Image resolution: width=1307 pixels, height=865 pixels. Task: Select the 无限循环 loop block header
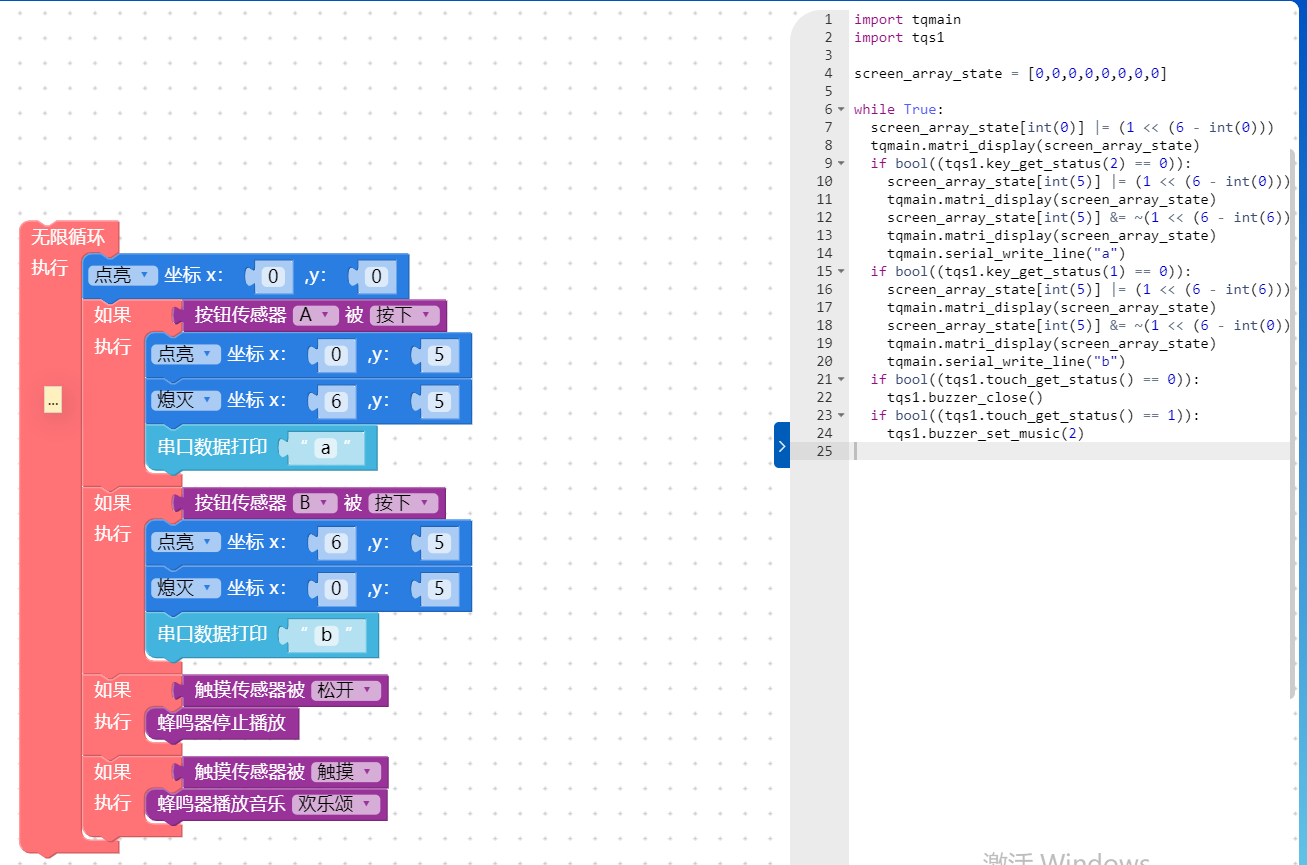[68, 238]
